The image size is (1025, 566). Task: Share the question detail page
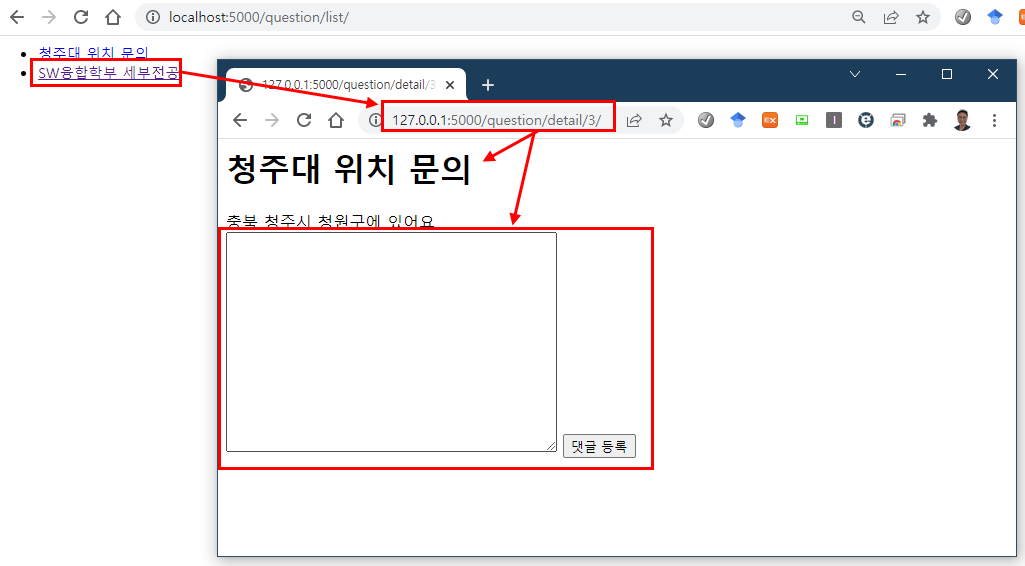634,120
